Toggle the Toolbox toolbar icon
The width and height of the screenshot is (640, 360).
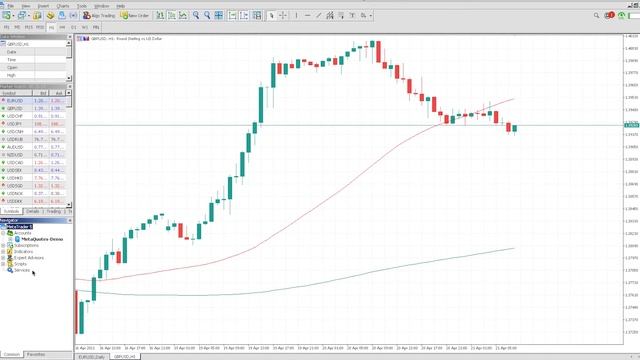click(73, 16)
